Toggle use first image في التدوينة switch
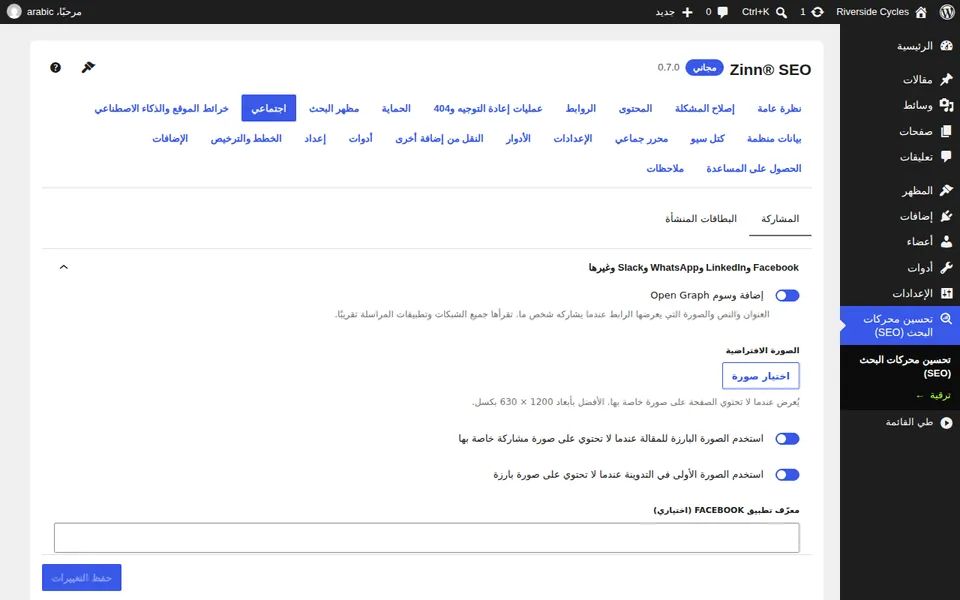The width and height of the screenshot is (960, 600). click(787, 475)
